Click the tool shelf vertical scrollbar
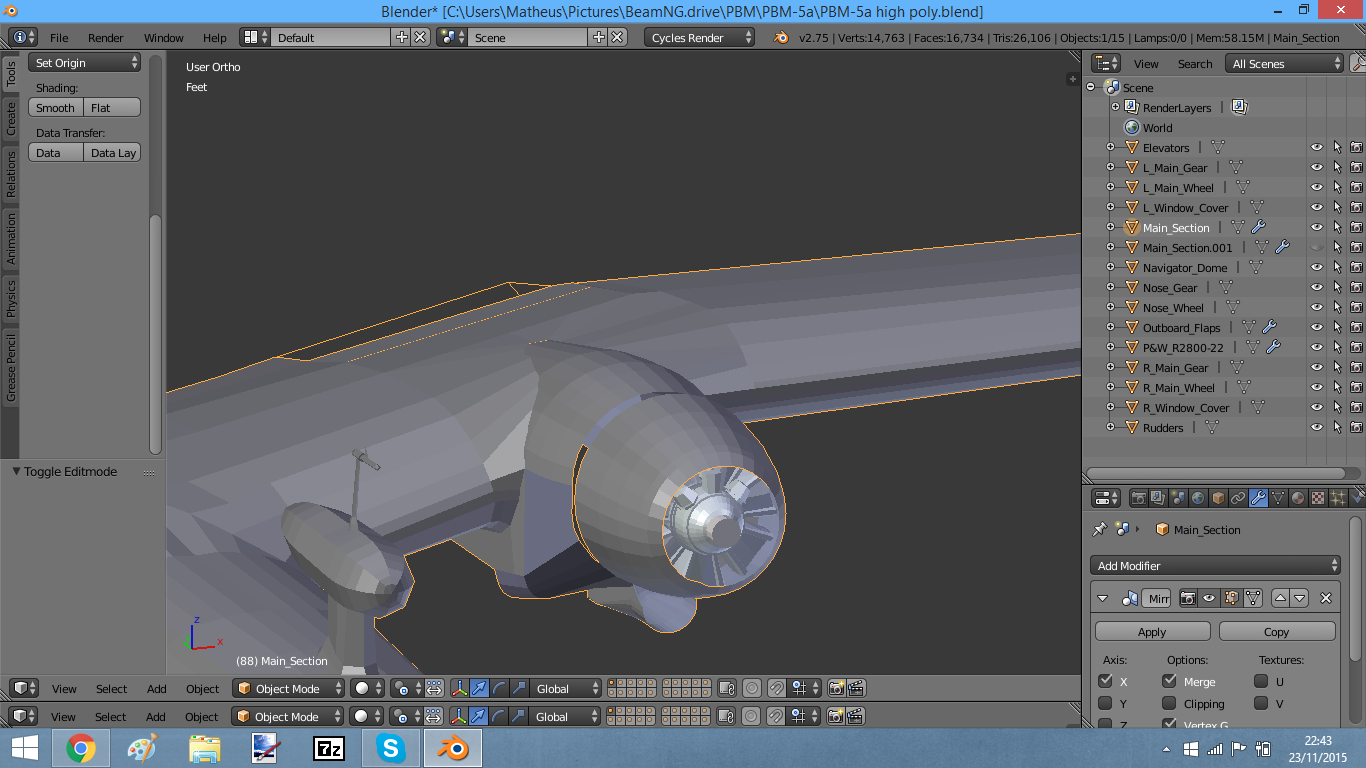This screenshot has width=1366, height=768. coord(155,335)
